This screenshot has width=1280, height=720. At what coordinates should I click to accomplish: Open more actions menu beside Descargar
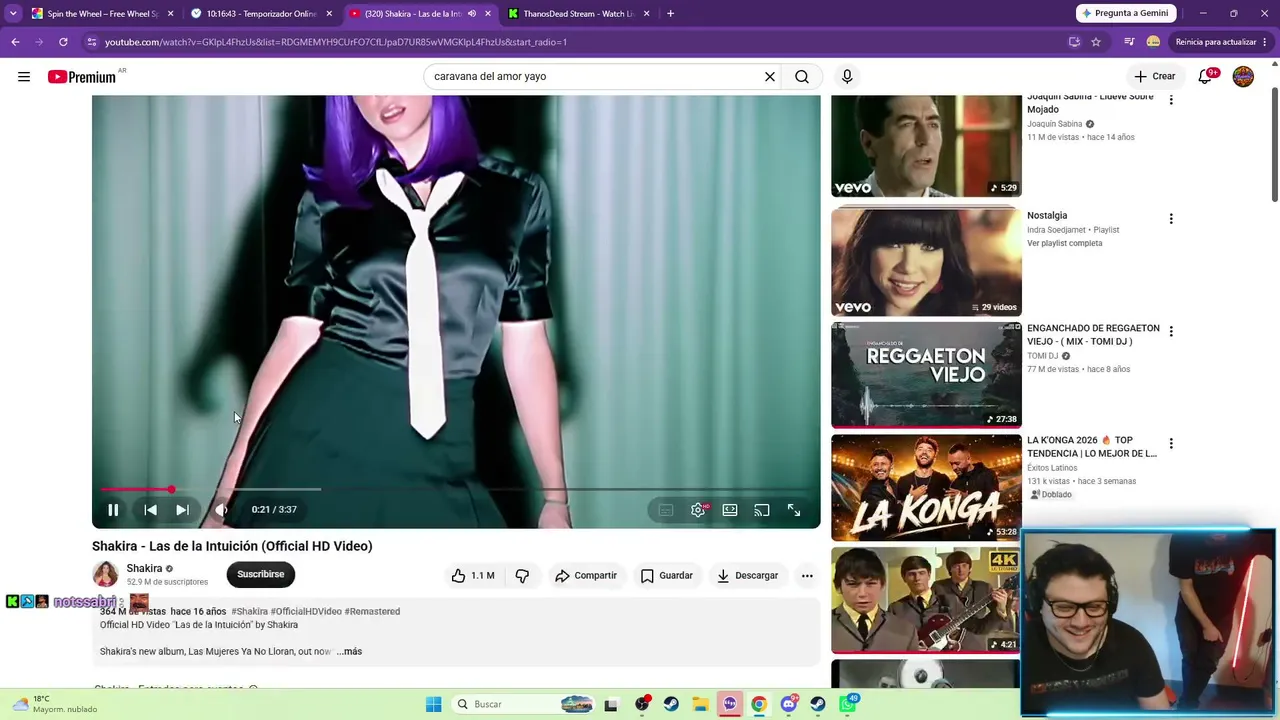[807, 575]
